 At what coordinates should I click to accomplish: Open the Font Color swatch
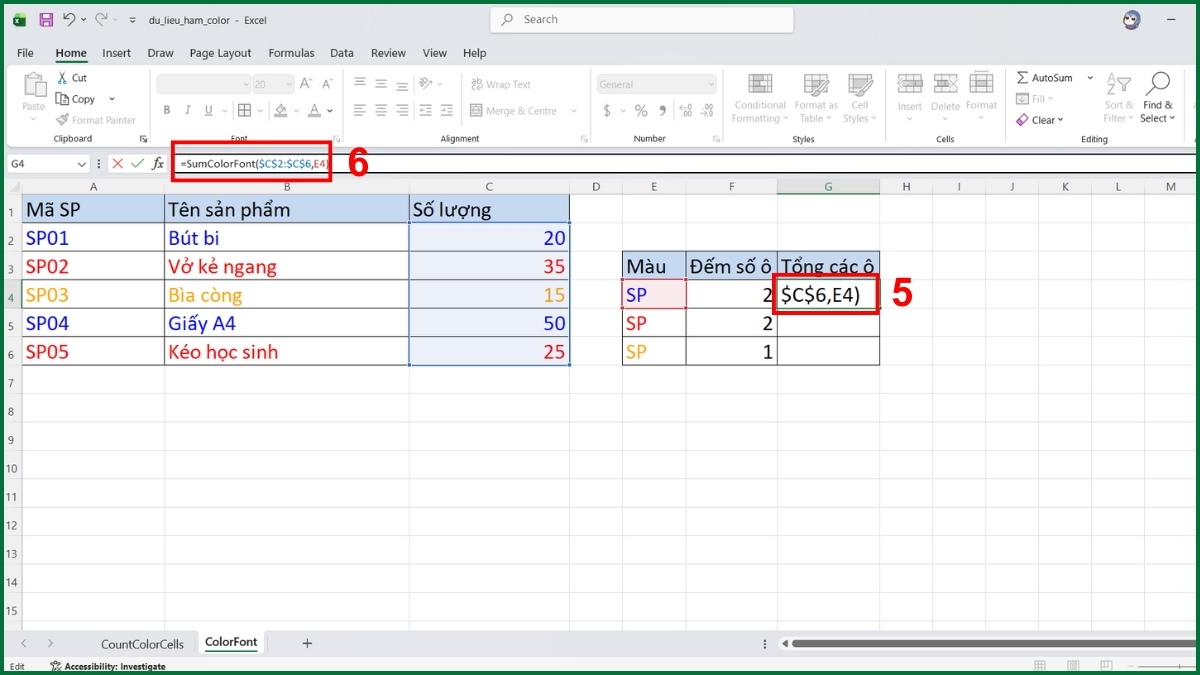(316, 110)
